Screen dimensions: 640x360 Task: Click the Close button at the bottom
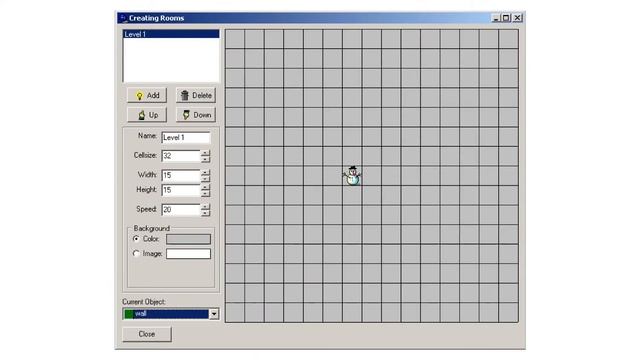tap(147, 334)
